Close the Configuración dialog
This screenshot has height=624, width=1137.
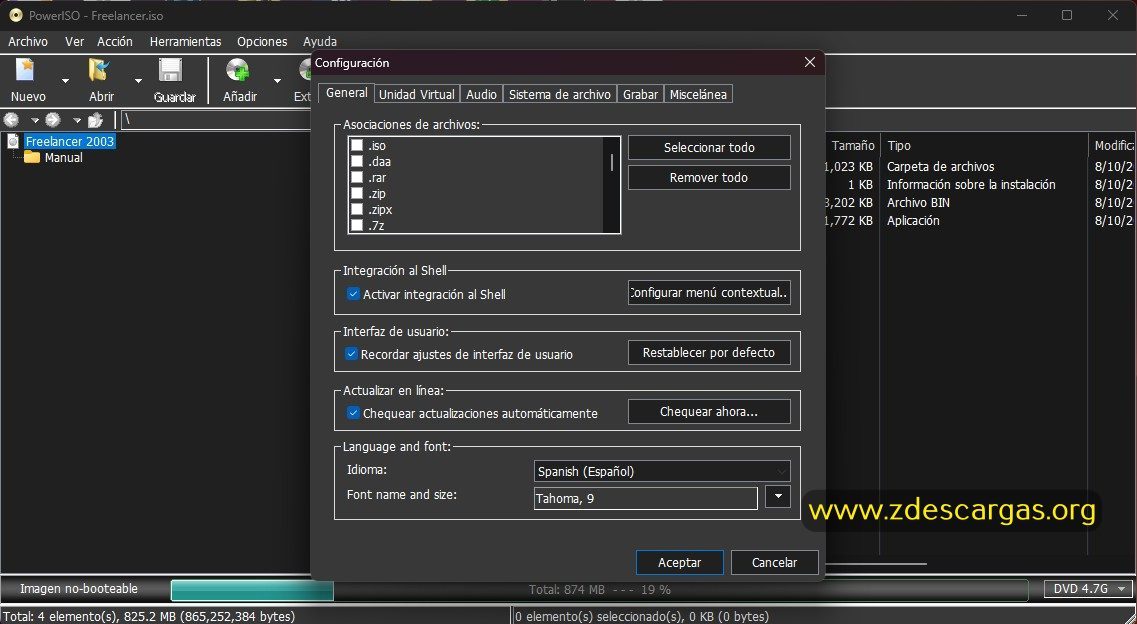(810, 62)
